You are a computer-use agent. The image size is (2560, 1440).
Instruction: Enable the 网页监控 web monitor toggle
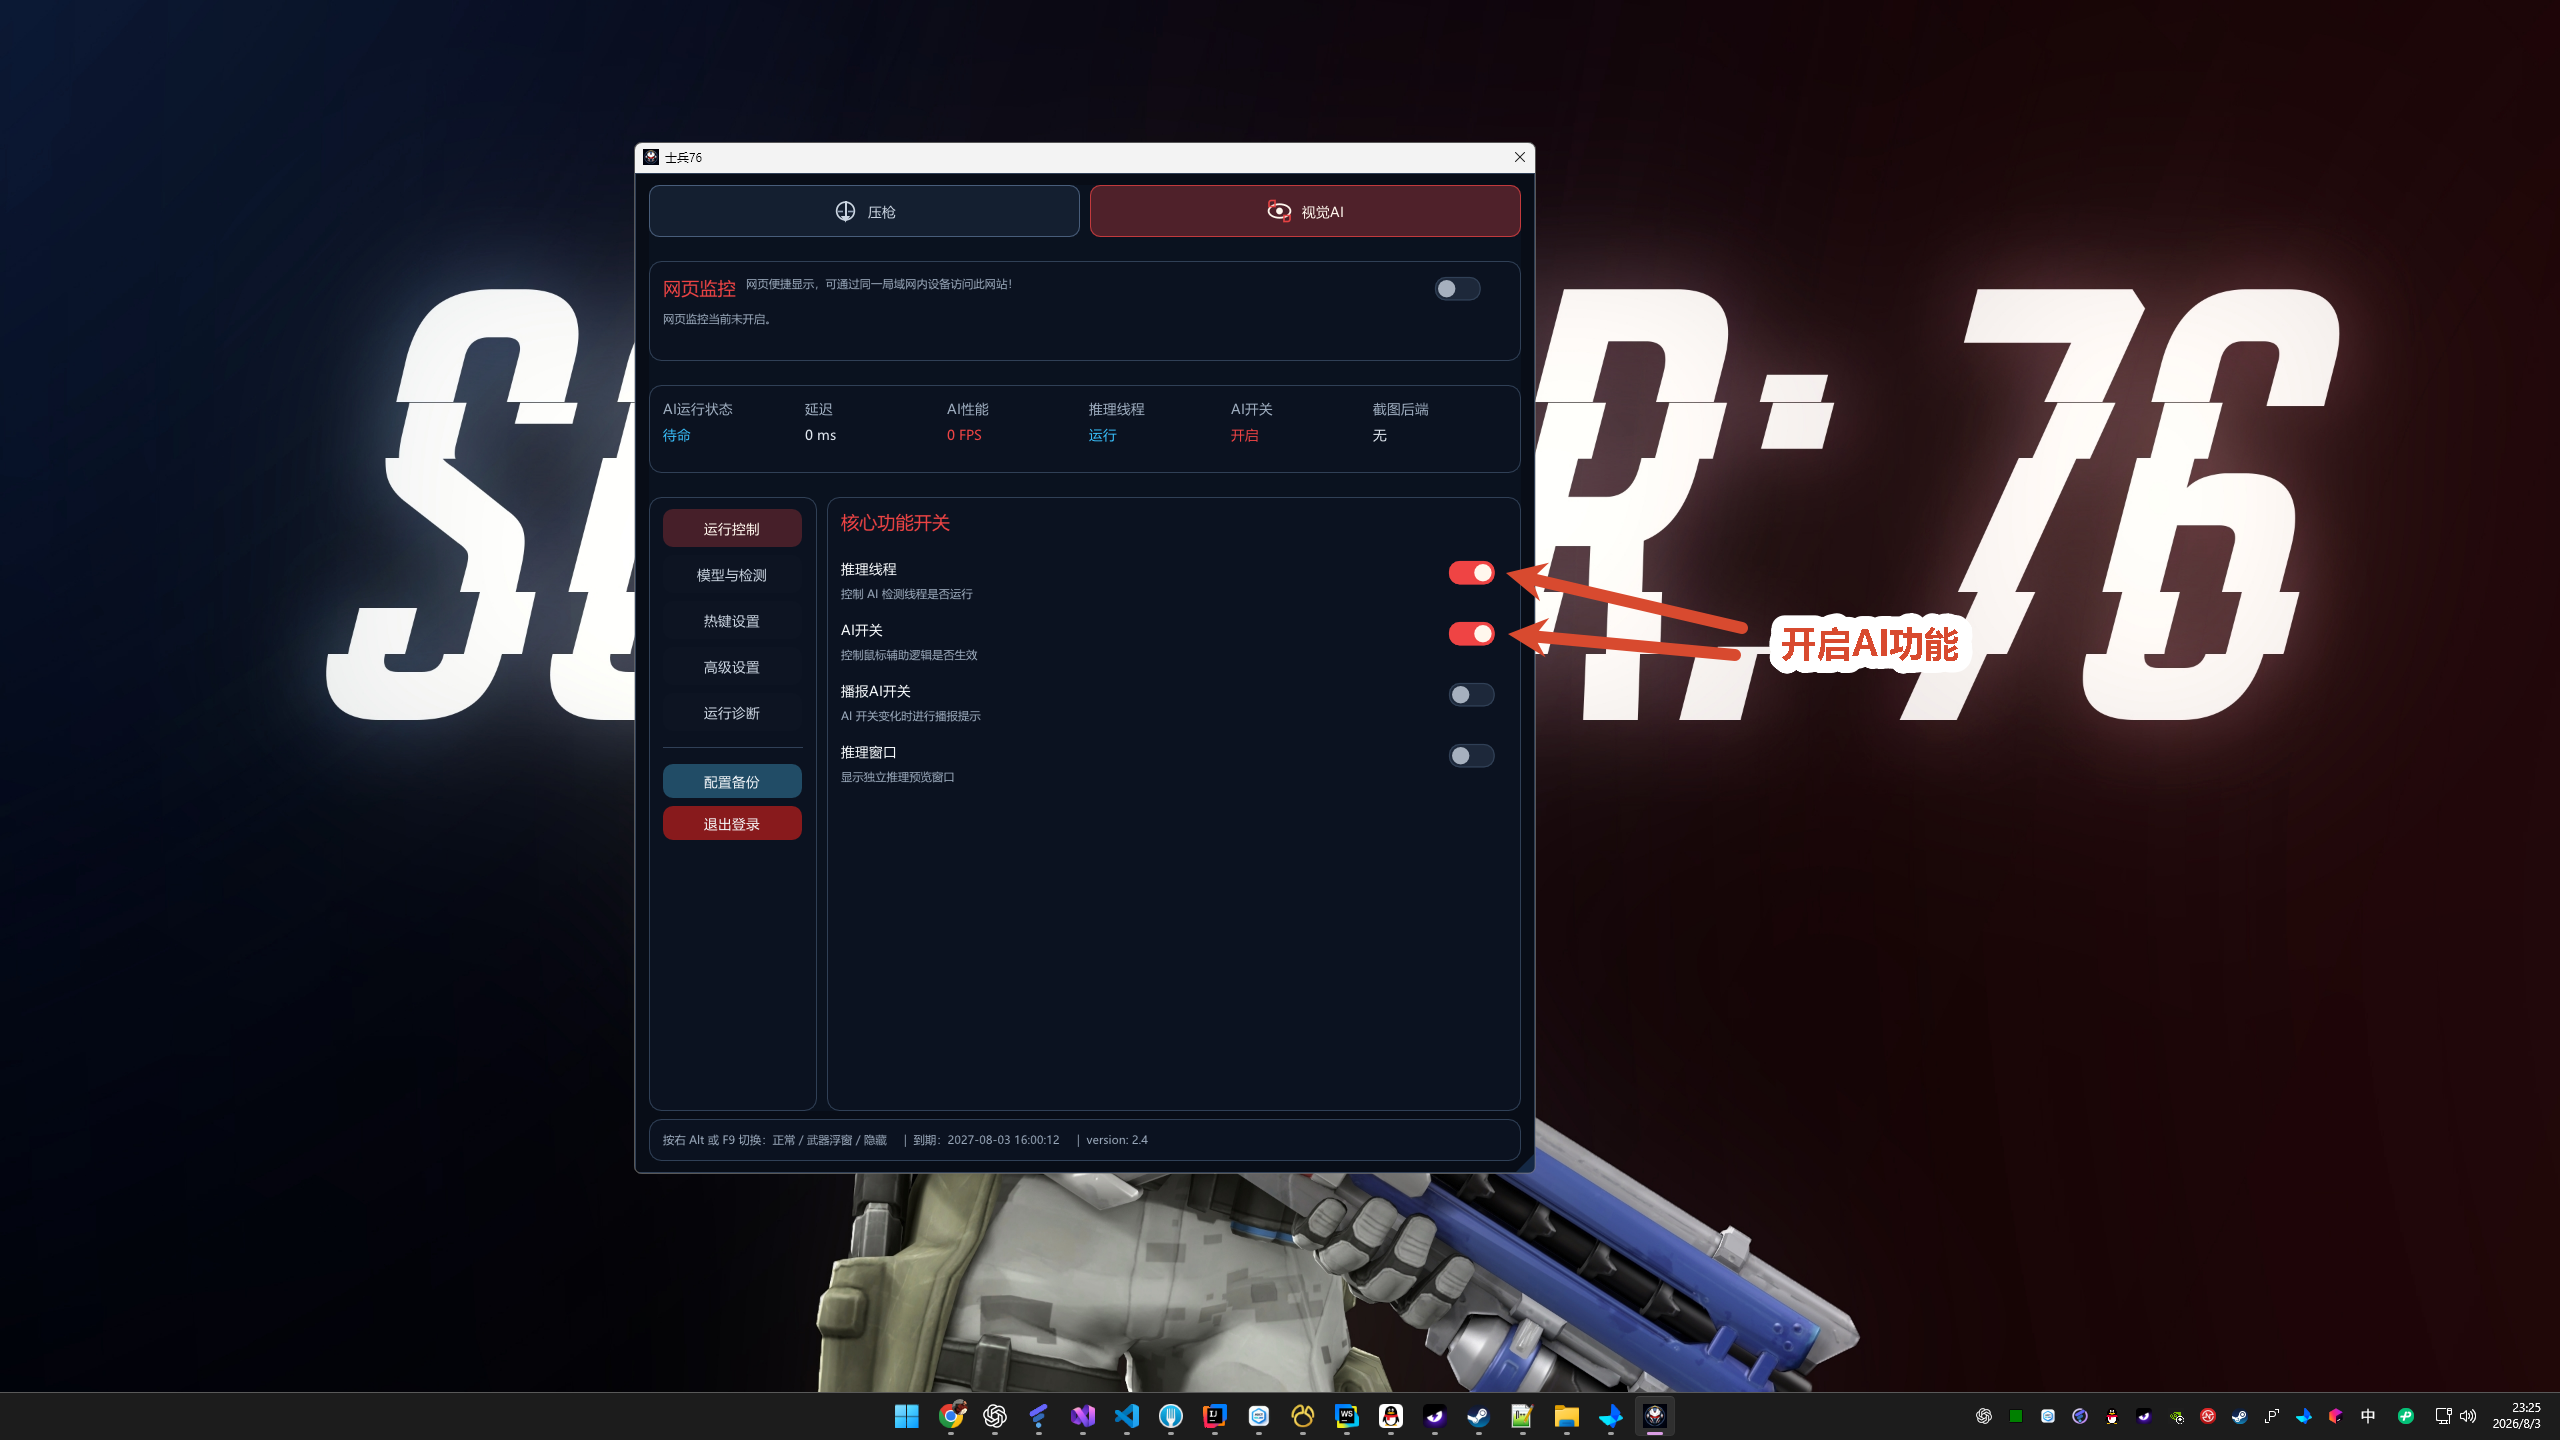click(x=1457, y=289)
